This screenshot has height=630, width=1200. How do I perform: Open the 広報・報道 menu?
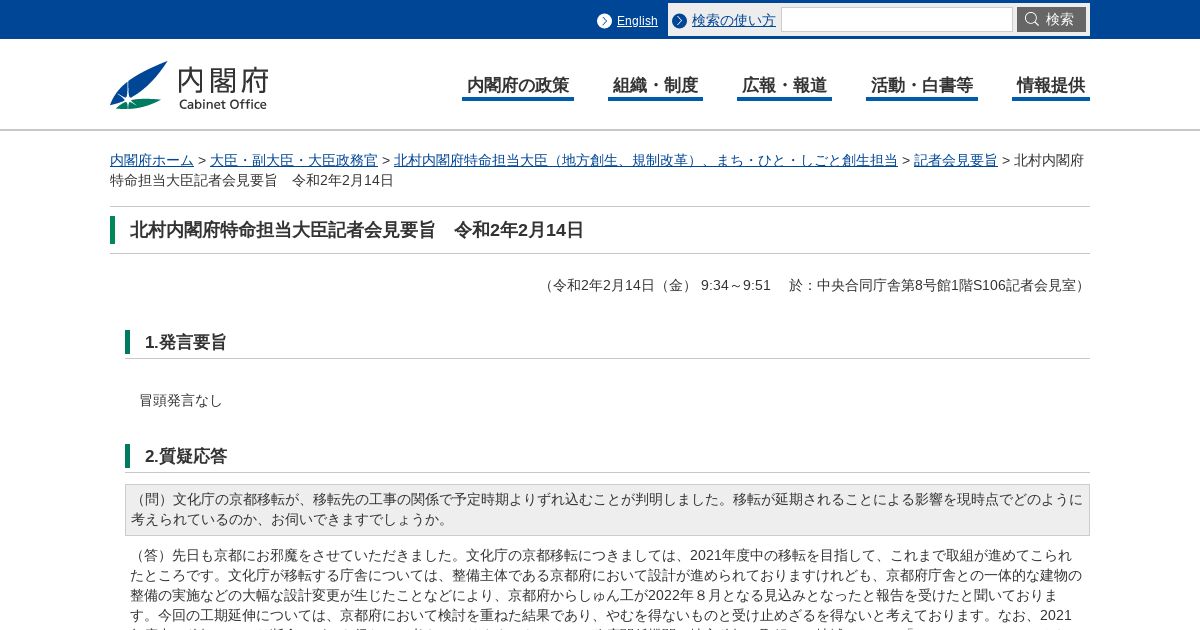(785, 86)
